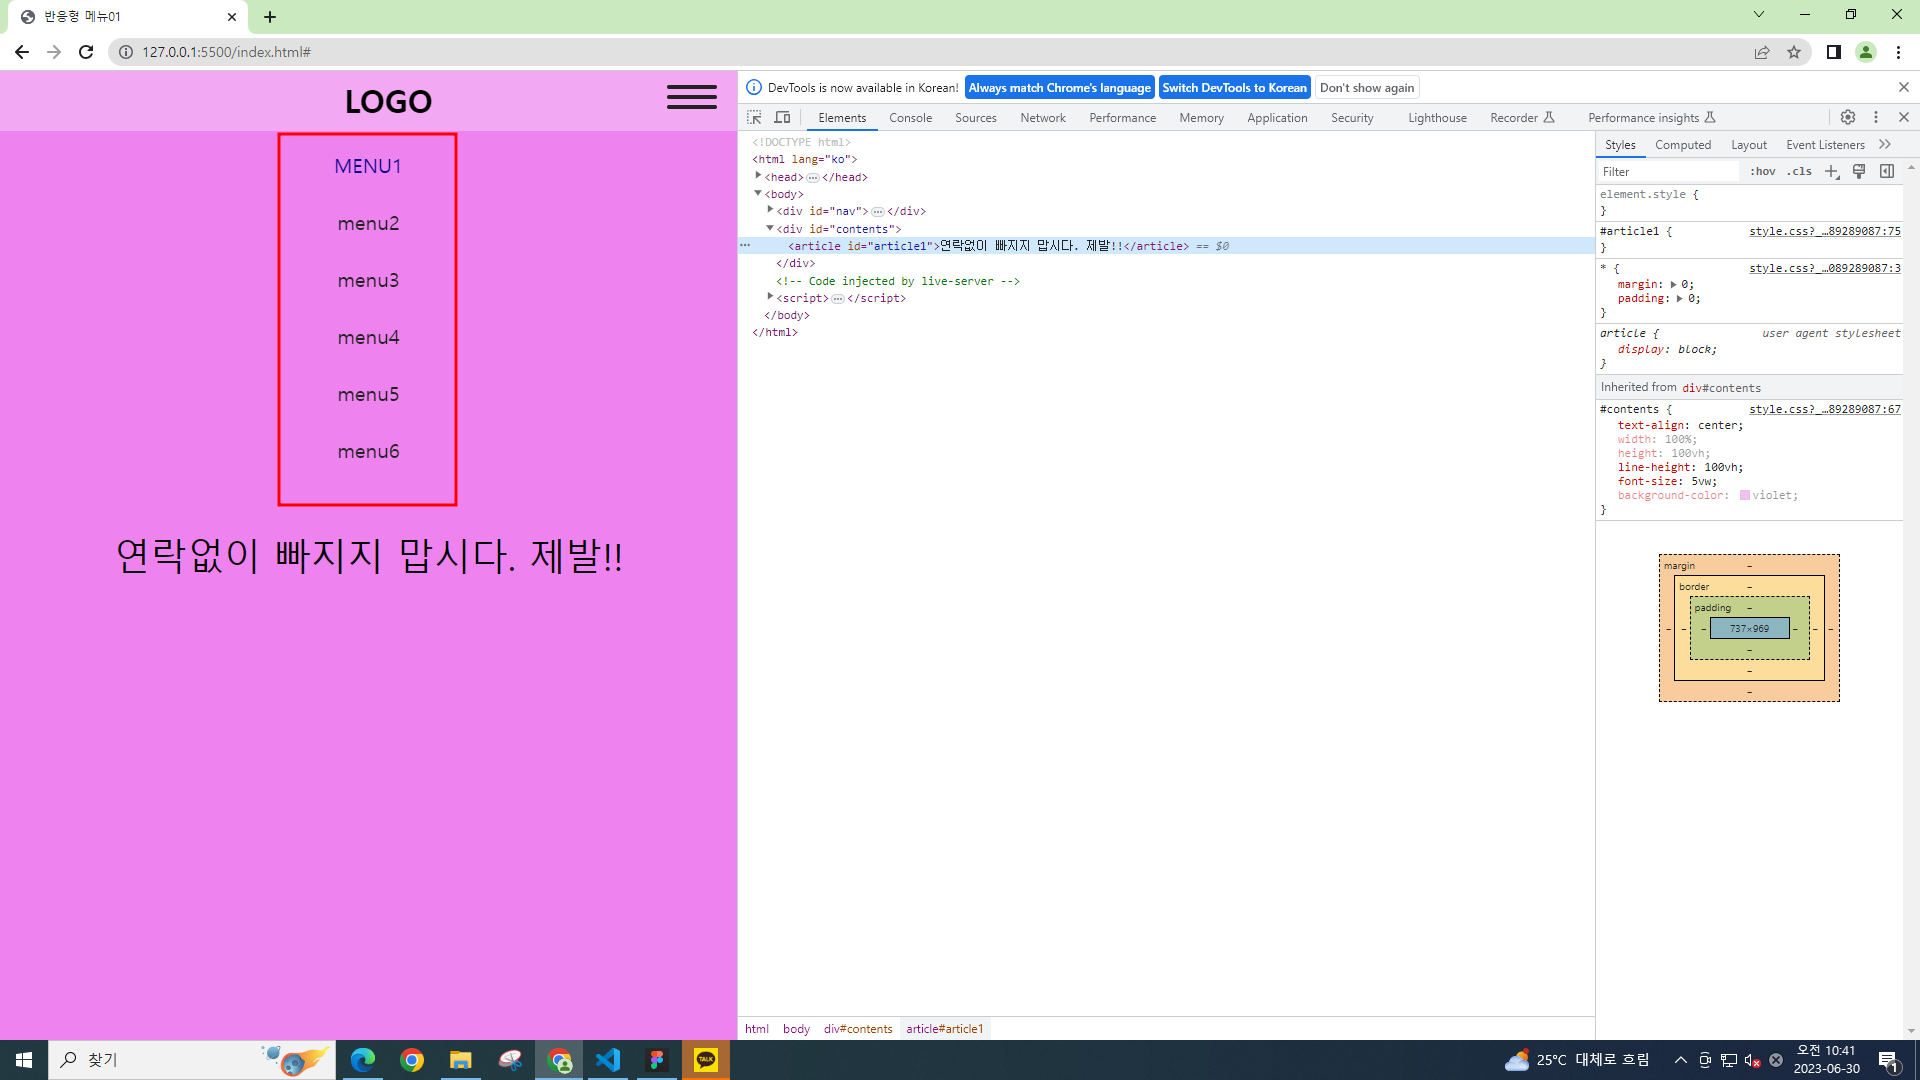
Task: Open DevTools settings gear
Action: click(x=1848, y=117)
